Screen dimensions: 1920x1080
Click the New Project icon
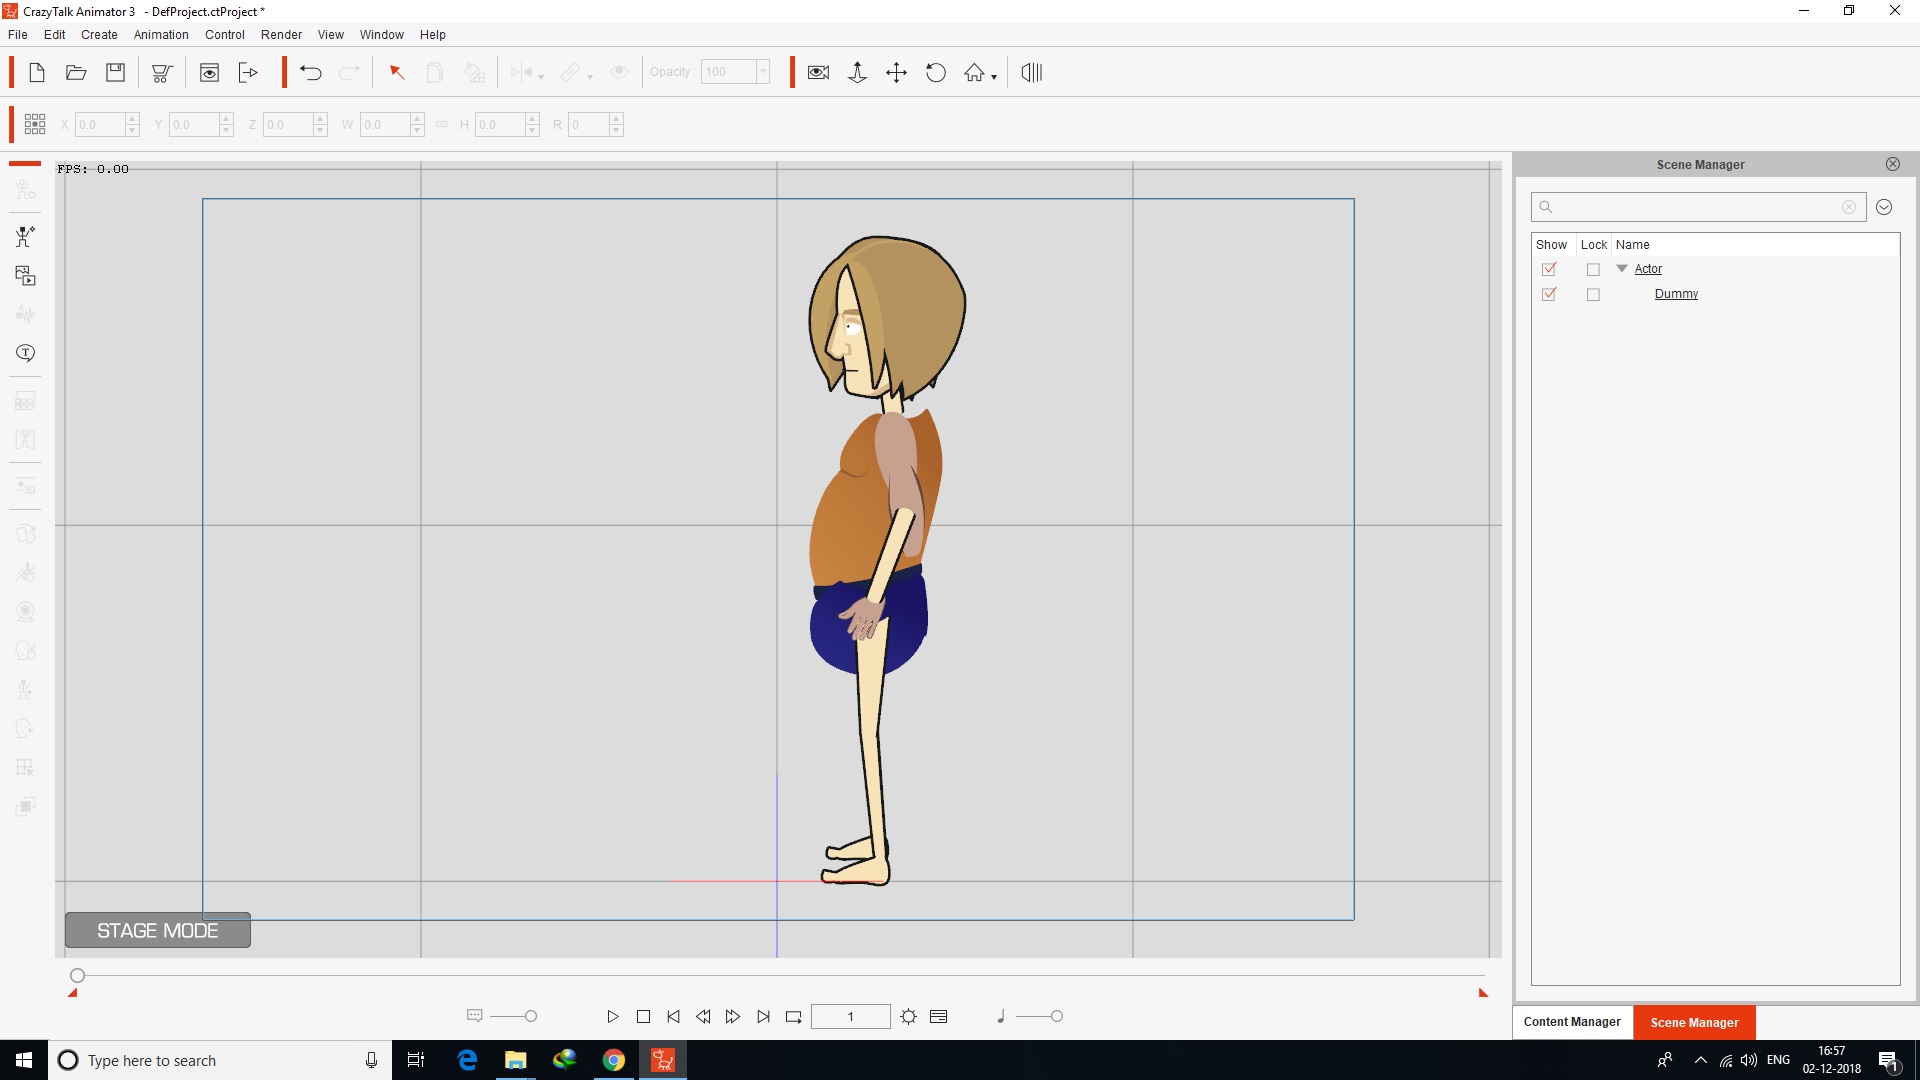pos(37,72)
